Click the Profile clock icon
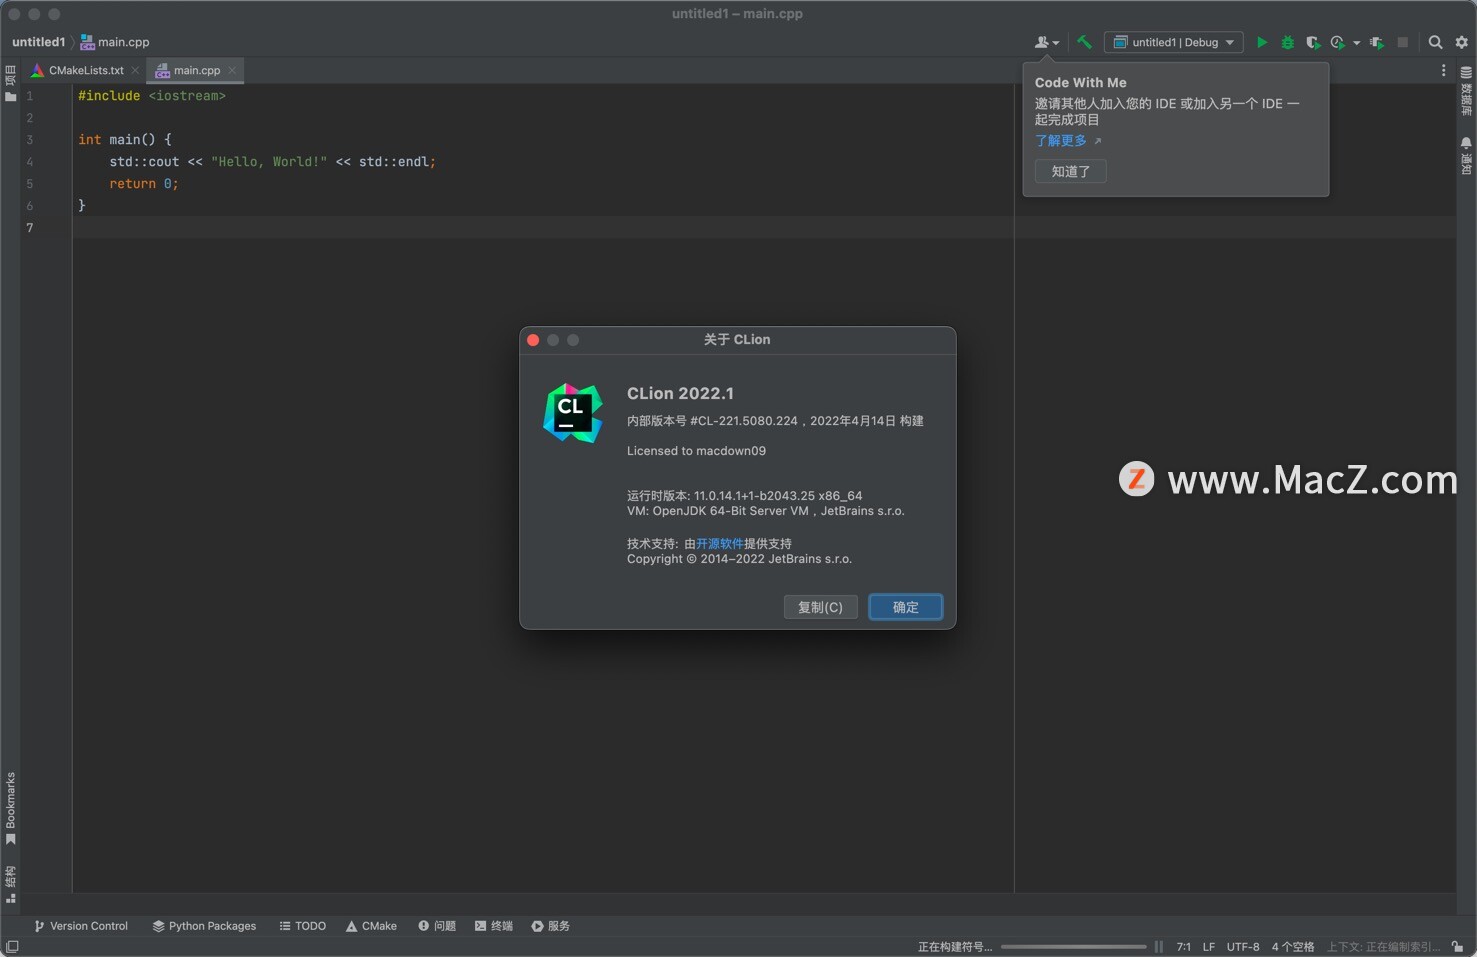This screenshot has height=957, width=1477. [x=1338, y=42]
